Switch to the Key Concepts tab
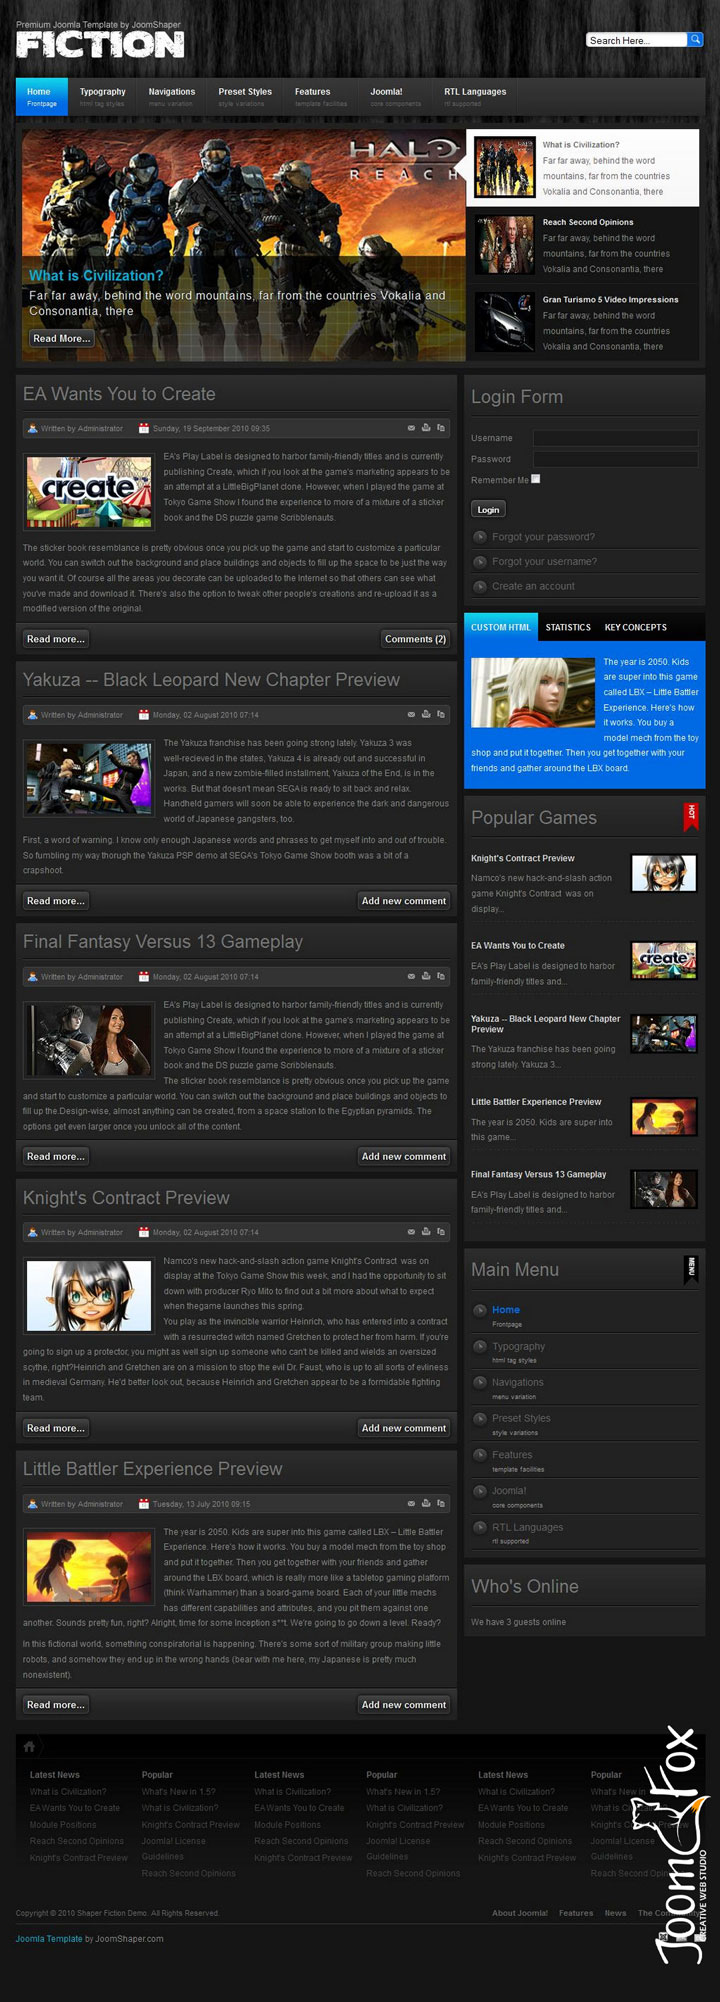Screen dimensions: 720x2002 (635, 627)
